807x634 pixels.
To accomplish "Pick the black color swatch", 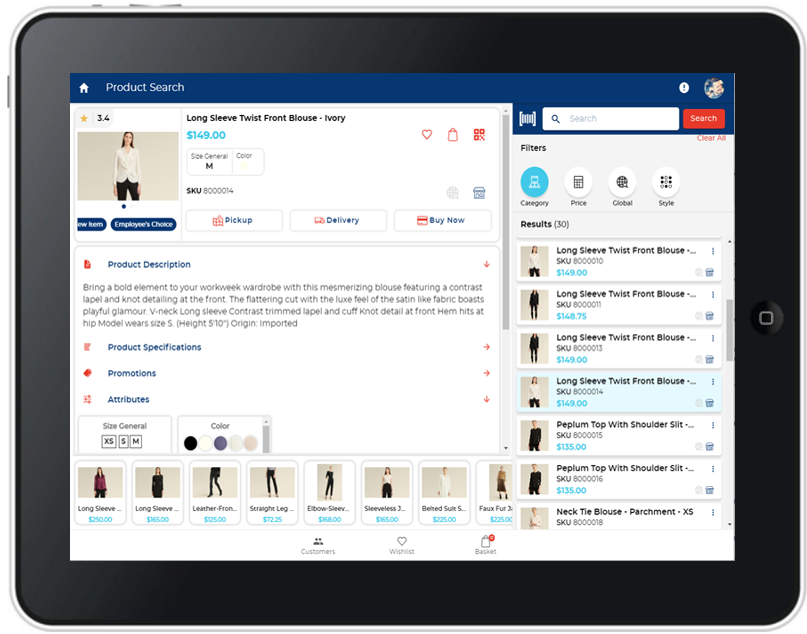I will pyautogui.click(x=190, y=443).
